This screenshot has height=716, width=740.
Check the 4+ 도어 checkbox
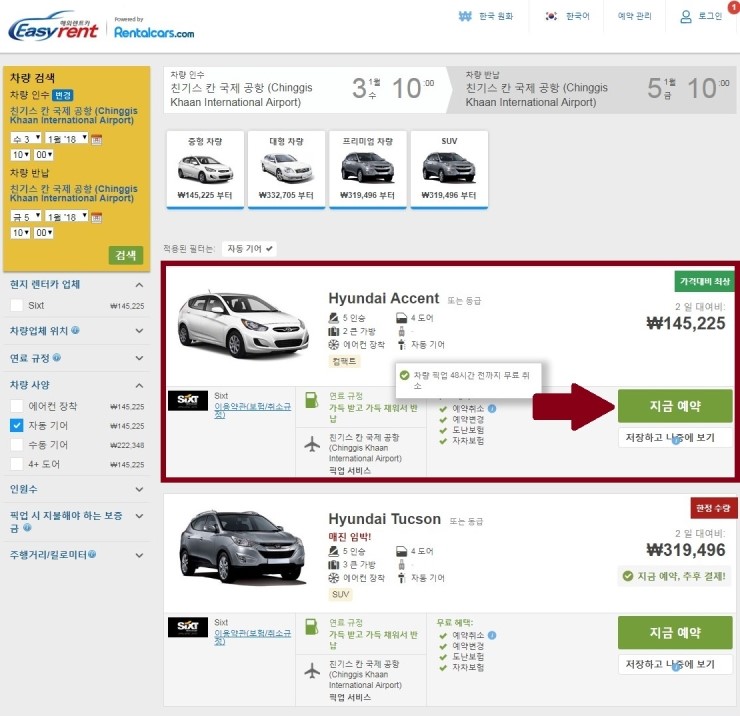click(17, 464)
